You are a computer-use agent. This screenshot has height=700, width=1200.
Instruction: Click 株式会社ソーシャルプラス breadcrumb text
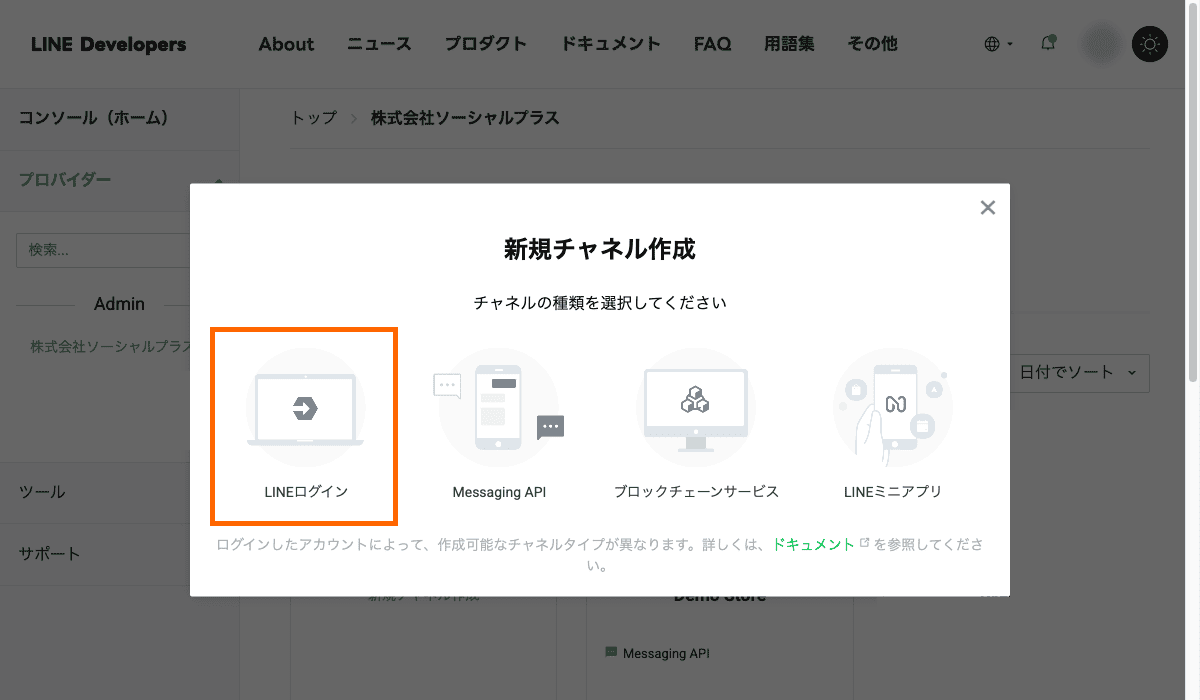pos(465,118)
